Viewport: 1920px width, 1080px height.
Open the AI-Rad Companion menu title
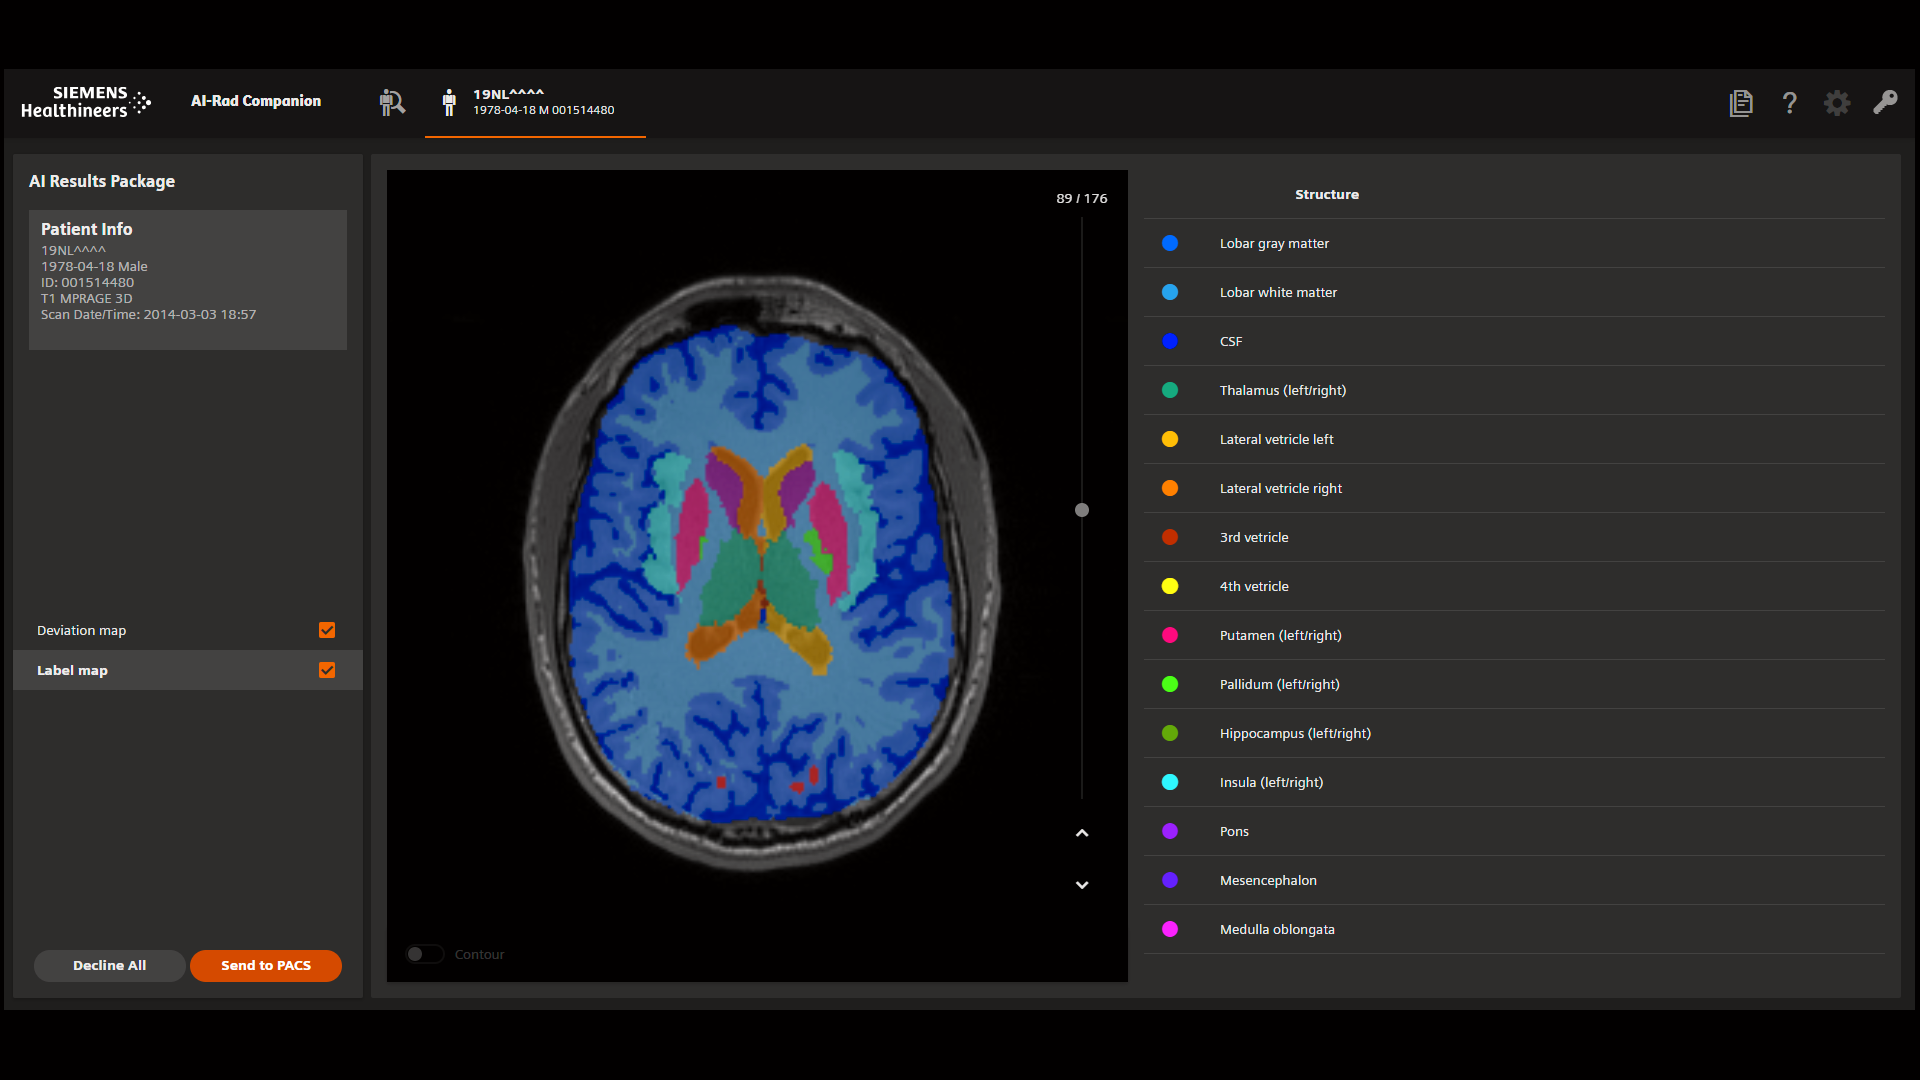point(255,101)
